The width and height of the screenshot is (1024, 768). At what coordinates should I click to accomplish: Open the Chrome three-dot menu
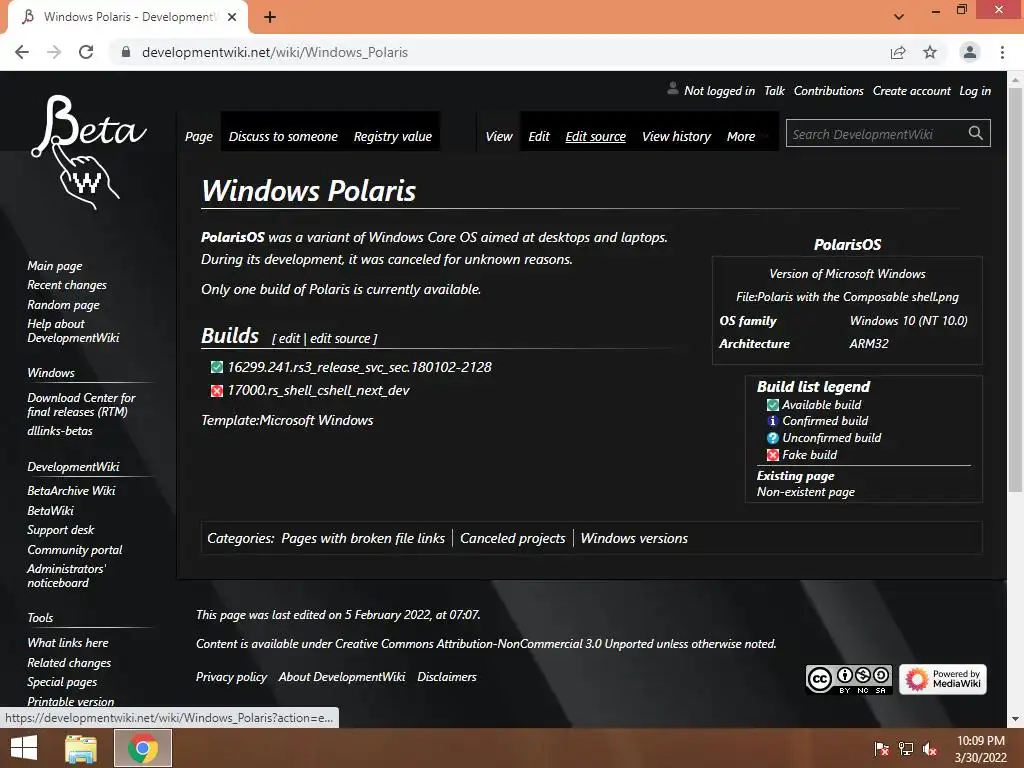click(1002, 52)
